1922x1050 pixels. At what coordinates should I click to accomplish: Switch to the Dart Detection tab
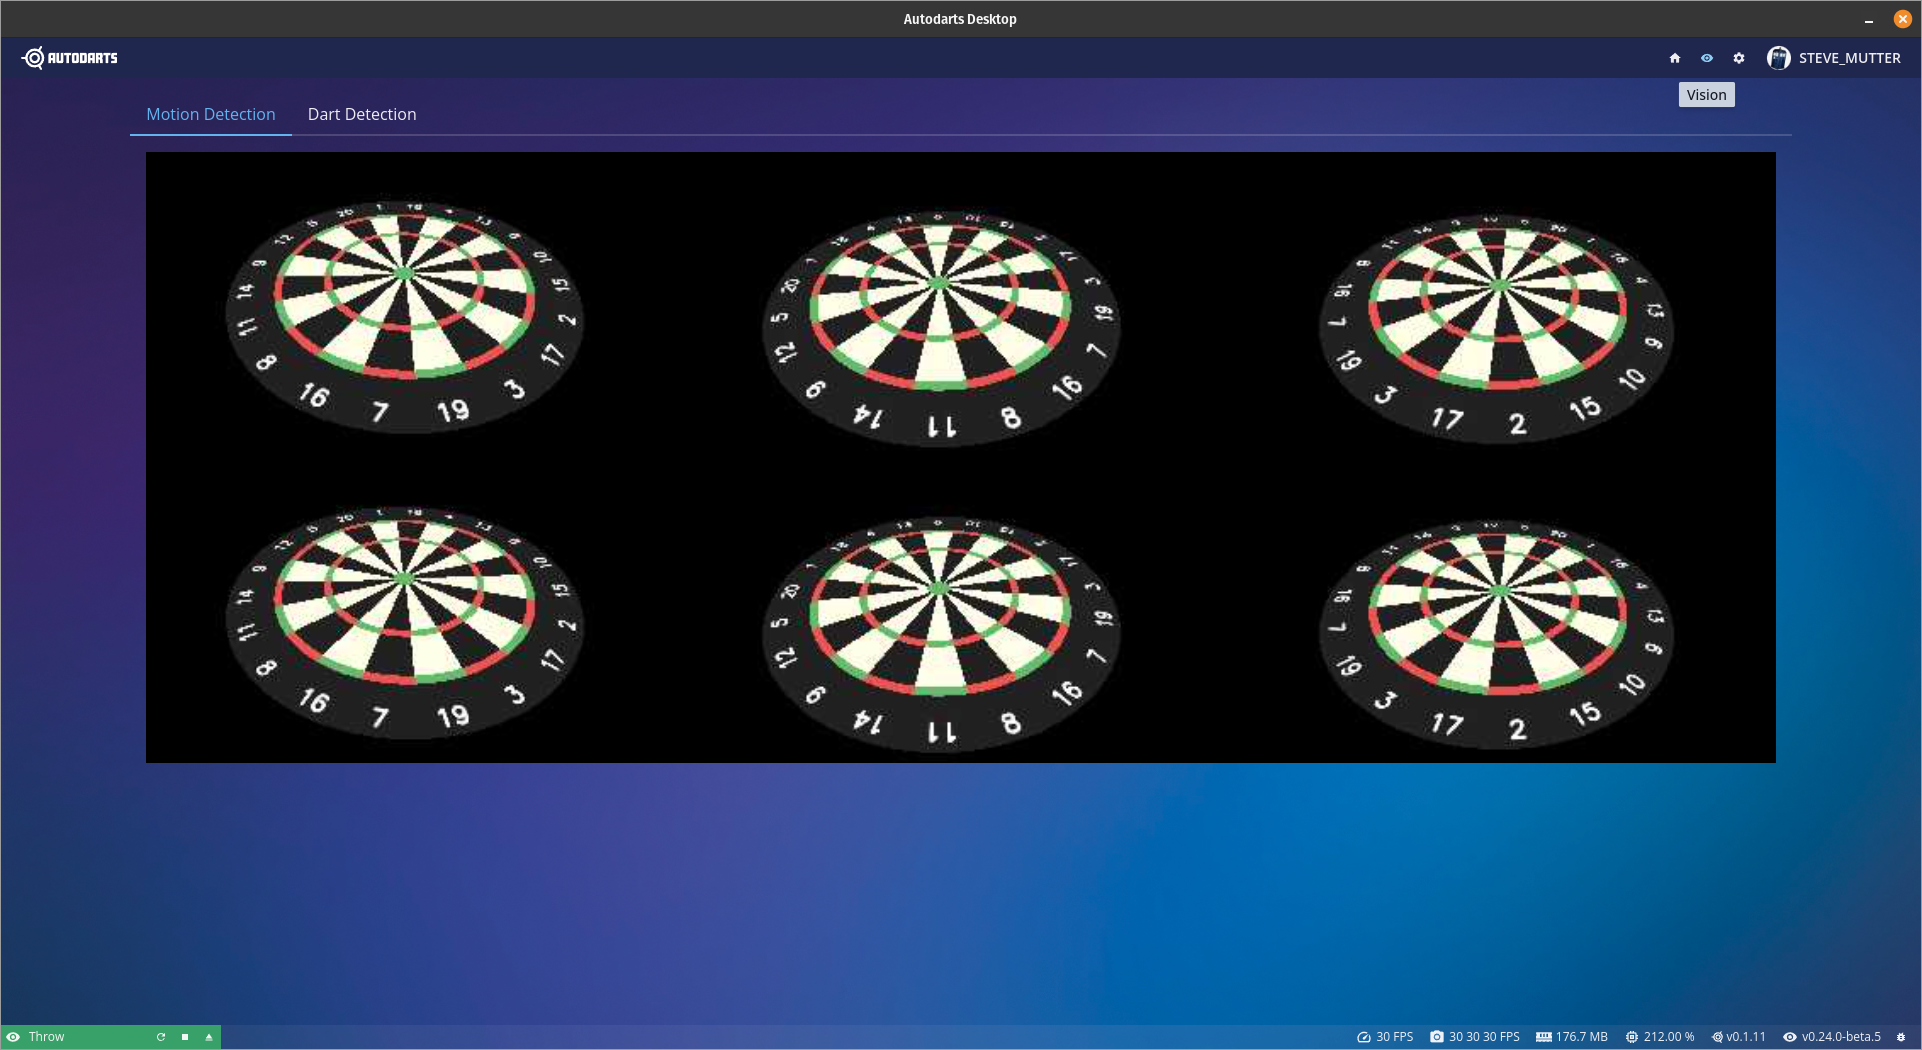362,114
